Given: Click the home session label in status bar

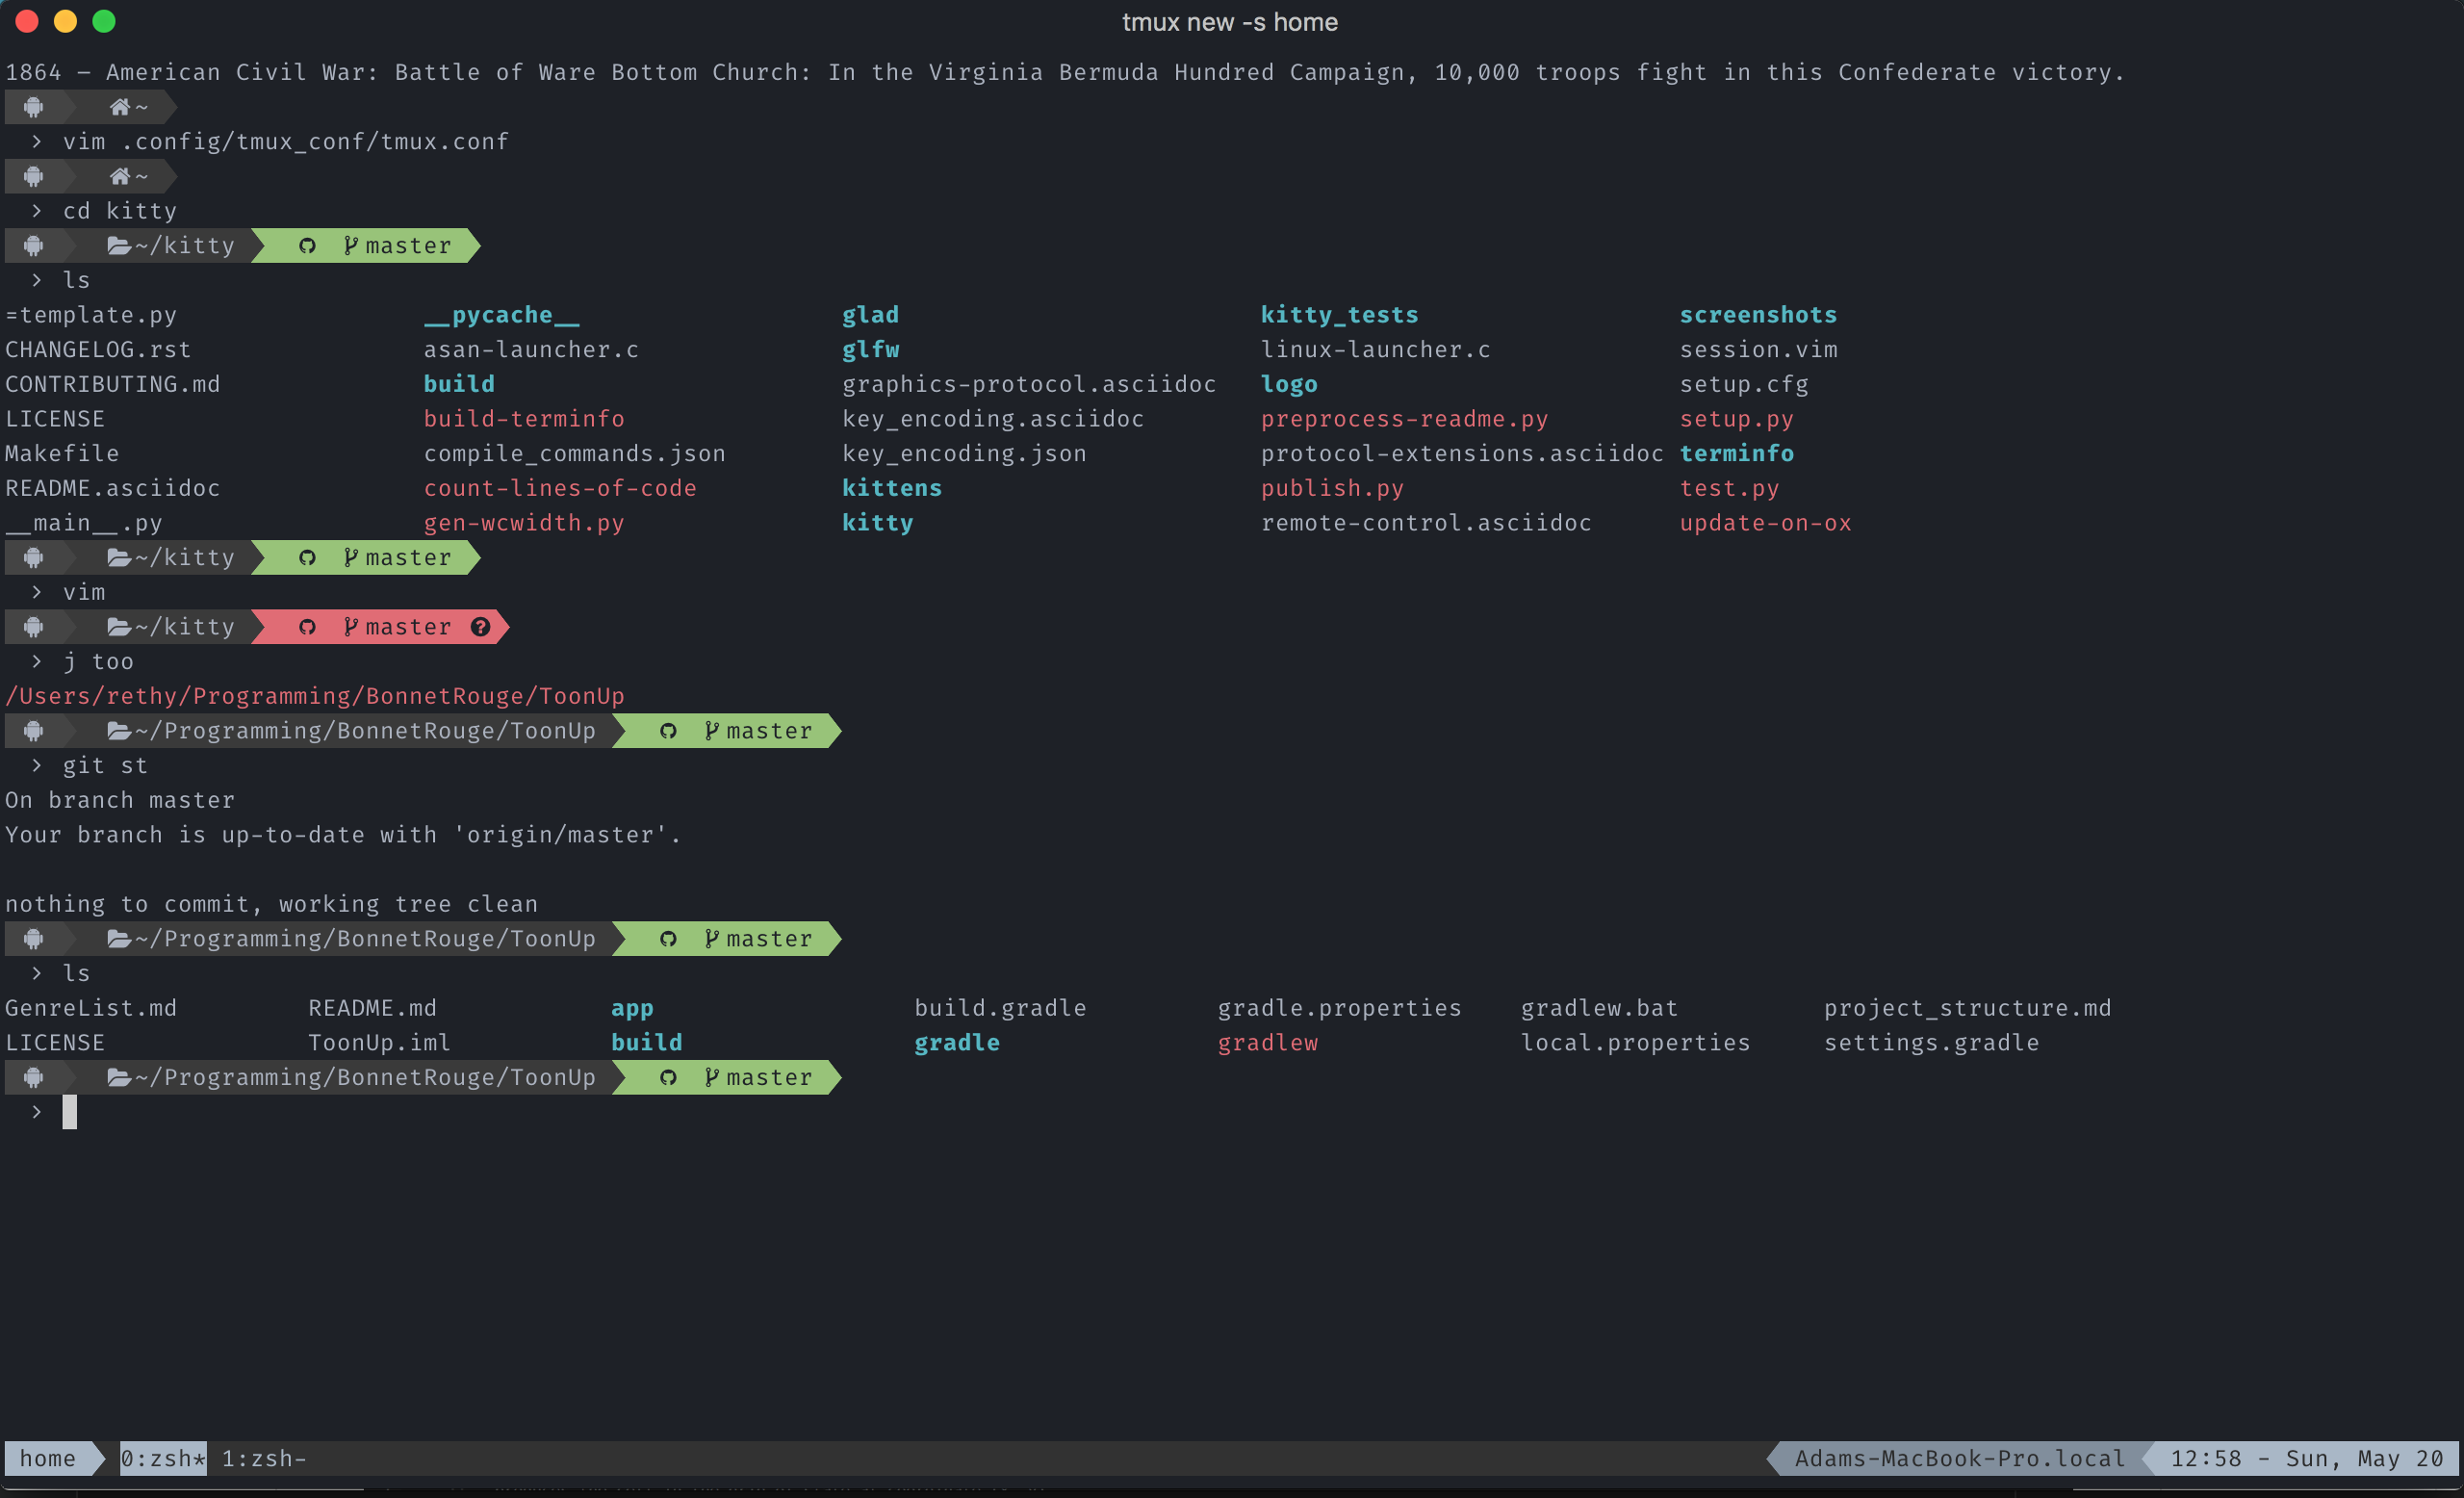Looking at the screenshot, I should 47,1458.
